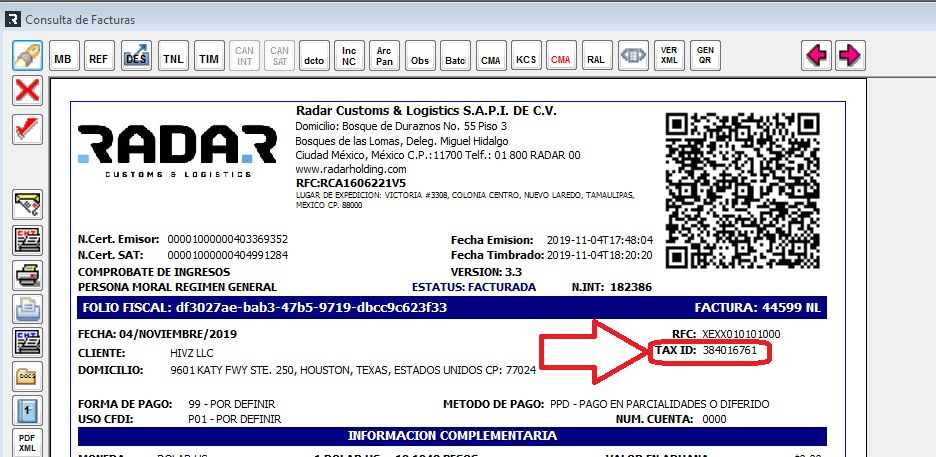Click the VER XML button
This screenshot has height=457, width=936.
[x=669, y=55]
